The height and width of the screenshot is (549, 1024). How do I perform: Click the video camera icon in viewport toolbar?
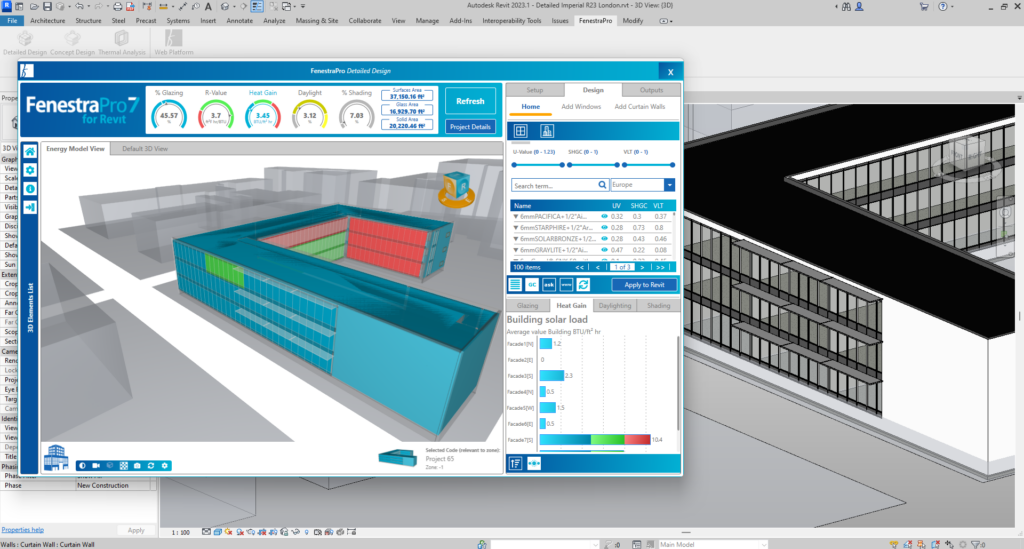coord(96,465)
